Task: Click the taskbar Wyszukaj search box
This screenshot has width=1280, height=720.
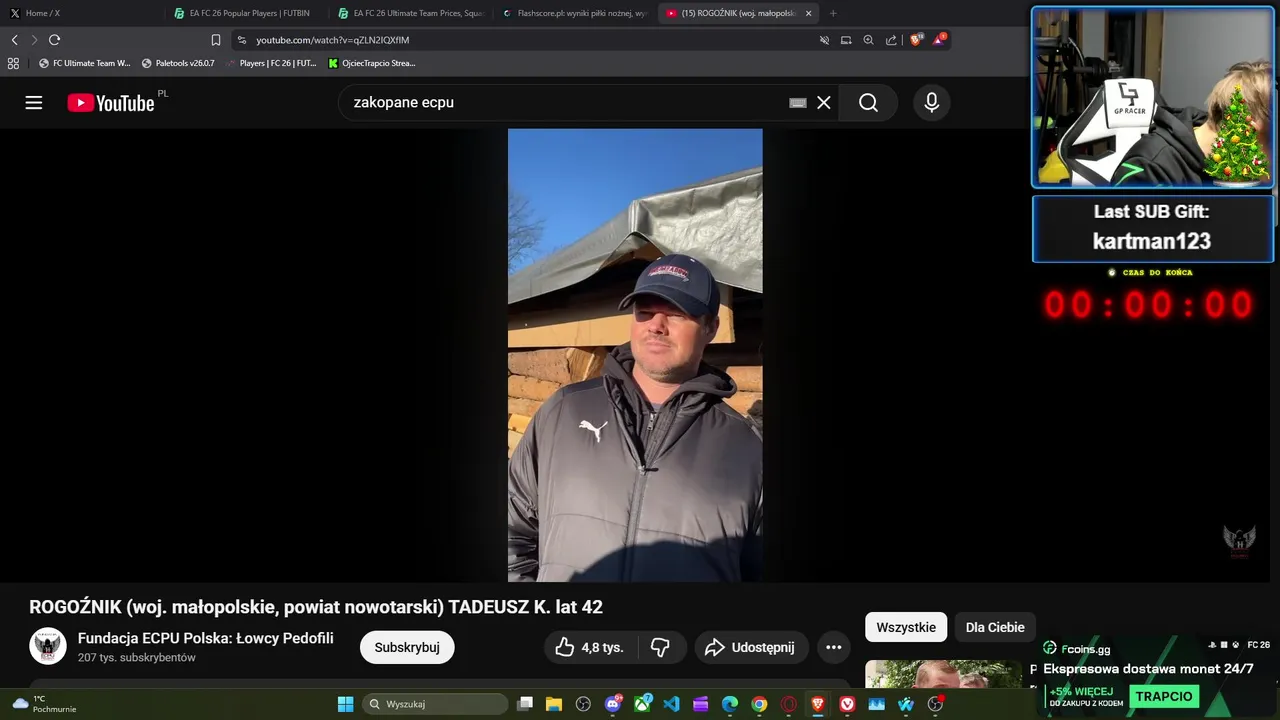Action: [x=435, y=704]
